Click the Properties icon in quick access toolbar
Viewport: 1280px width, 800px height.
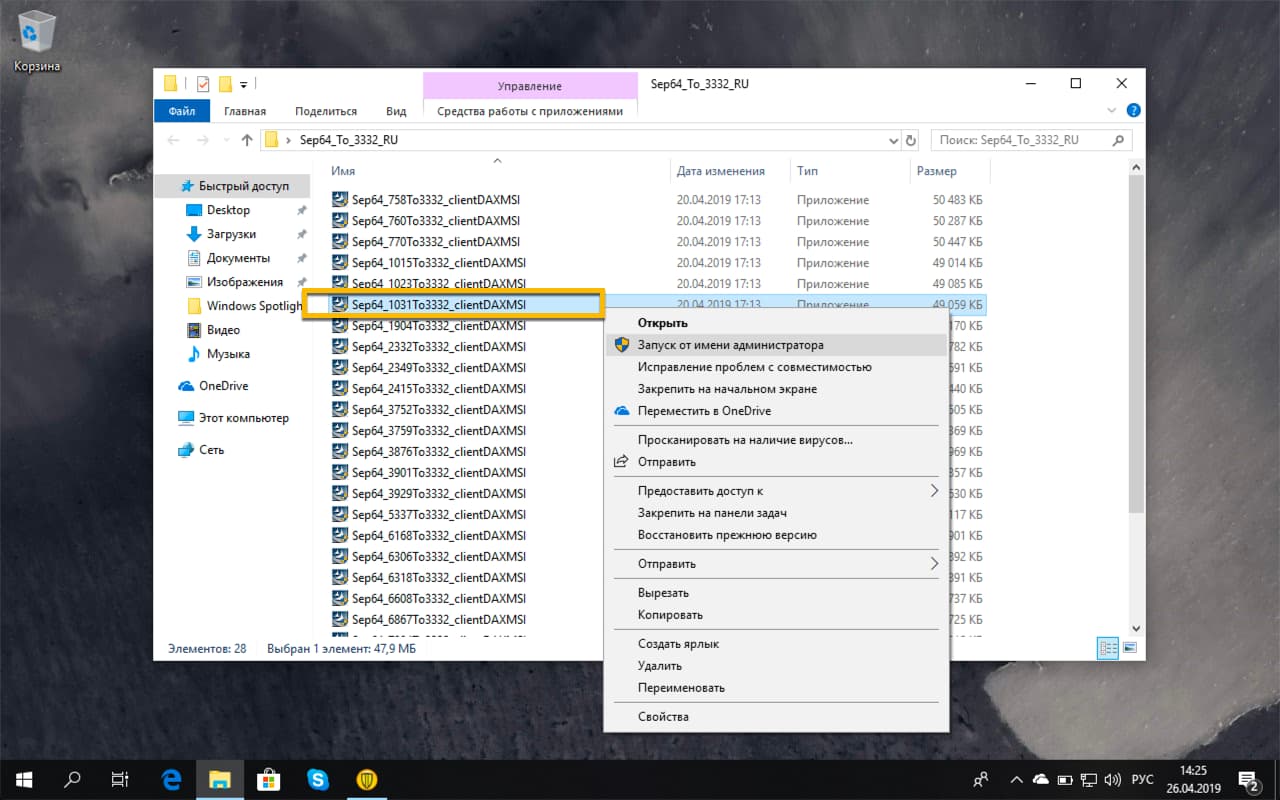202,86
